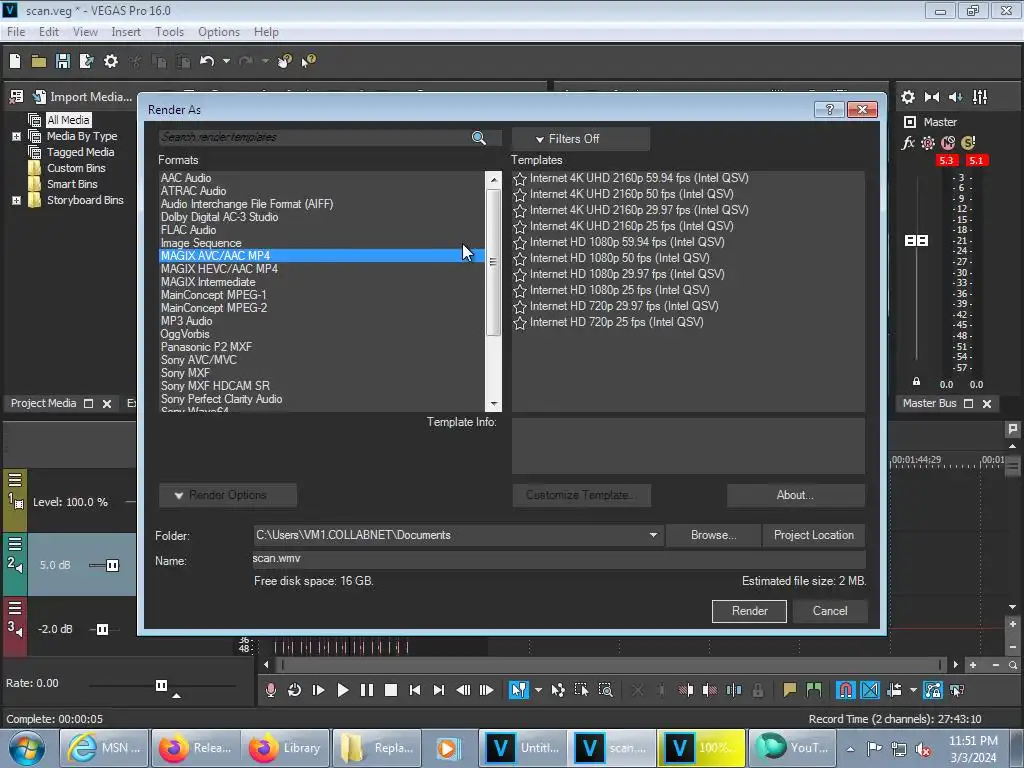Click the Record microphone button
This screenshot has width=1024, height=768.
click(270, 690)
